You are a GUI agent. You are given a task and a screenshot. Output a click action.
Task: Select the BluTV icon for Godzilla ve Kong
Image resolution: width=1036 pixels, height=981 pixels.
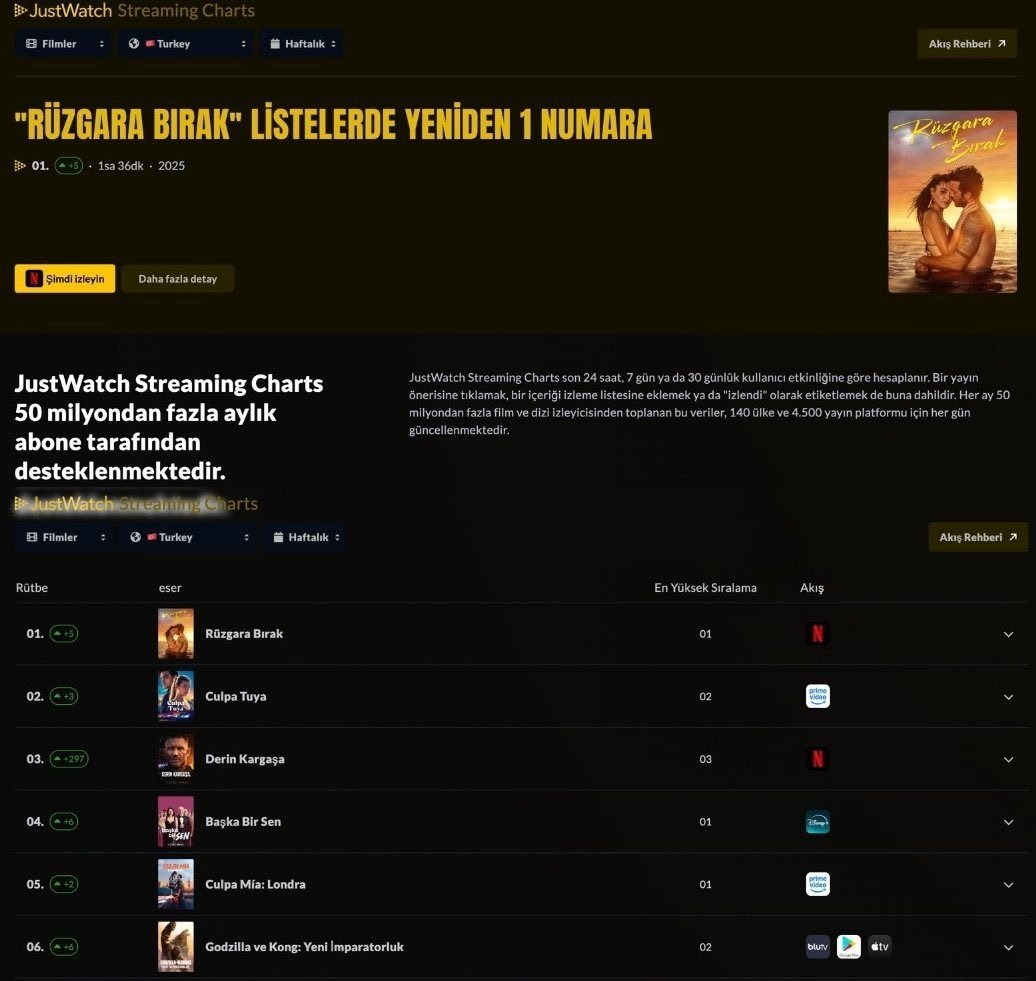tap(817, 947)
